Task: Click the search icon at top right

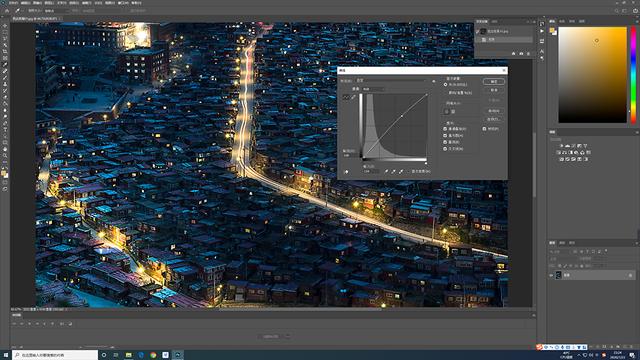Action: [x=616, y=11]
